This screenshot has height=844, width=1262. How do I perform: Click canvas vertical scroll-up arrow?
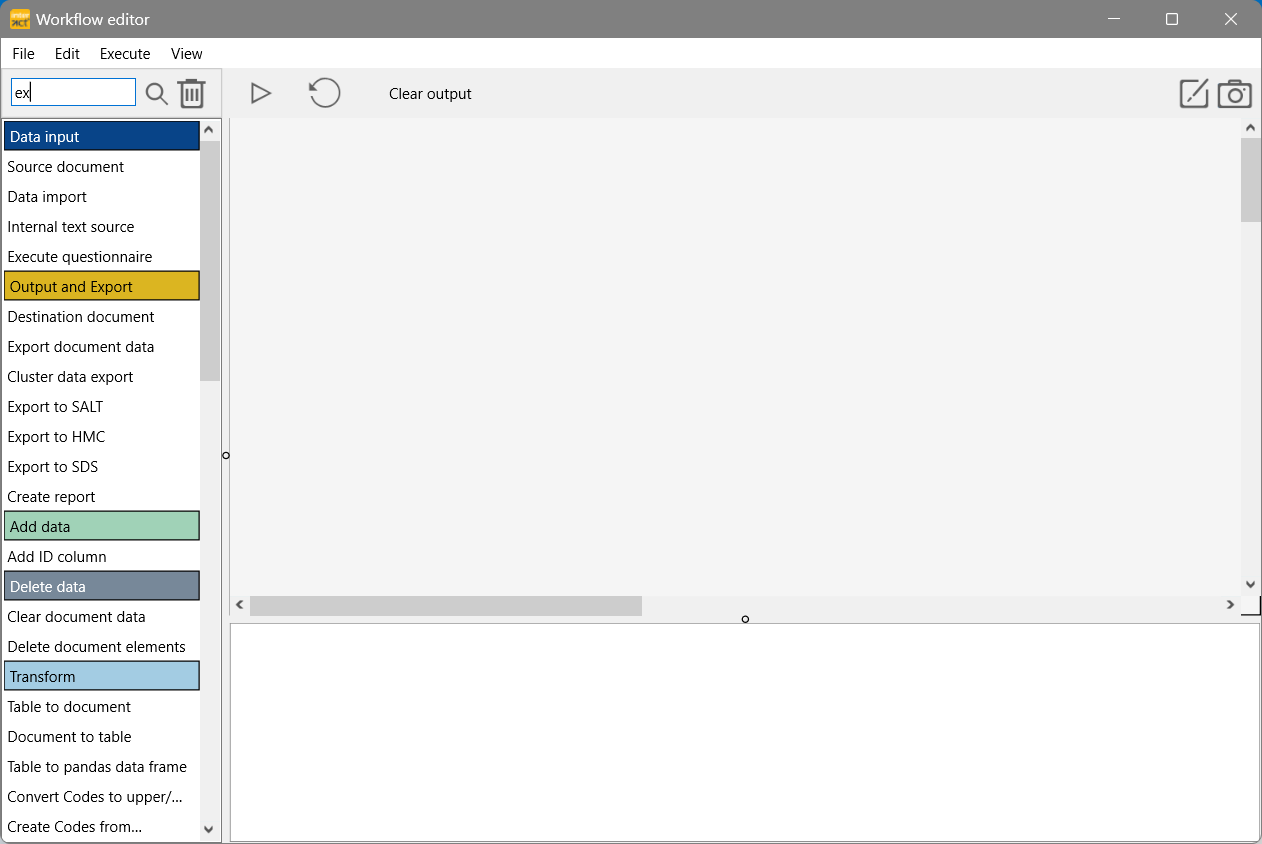pos(1250,128)
